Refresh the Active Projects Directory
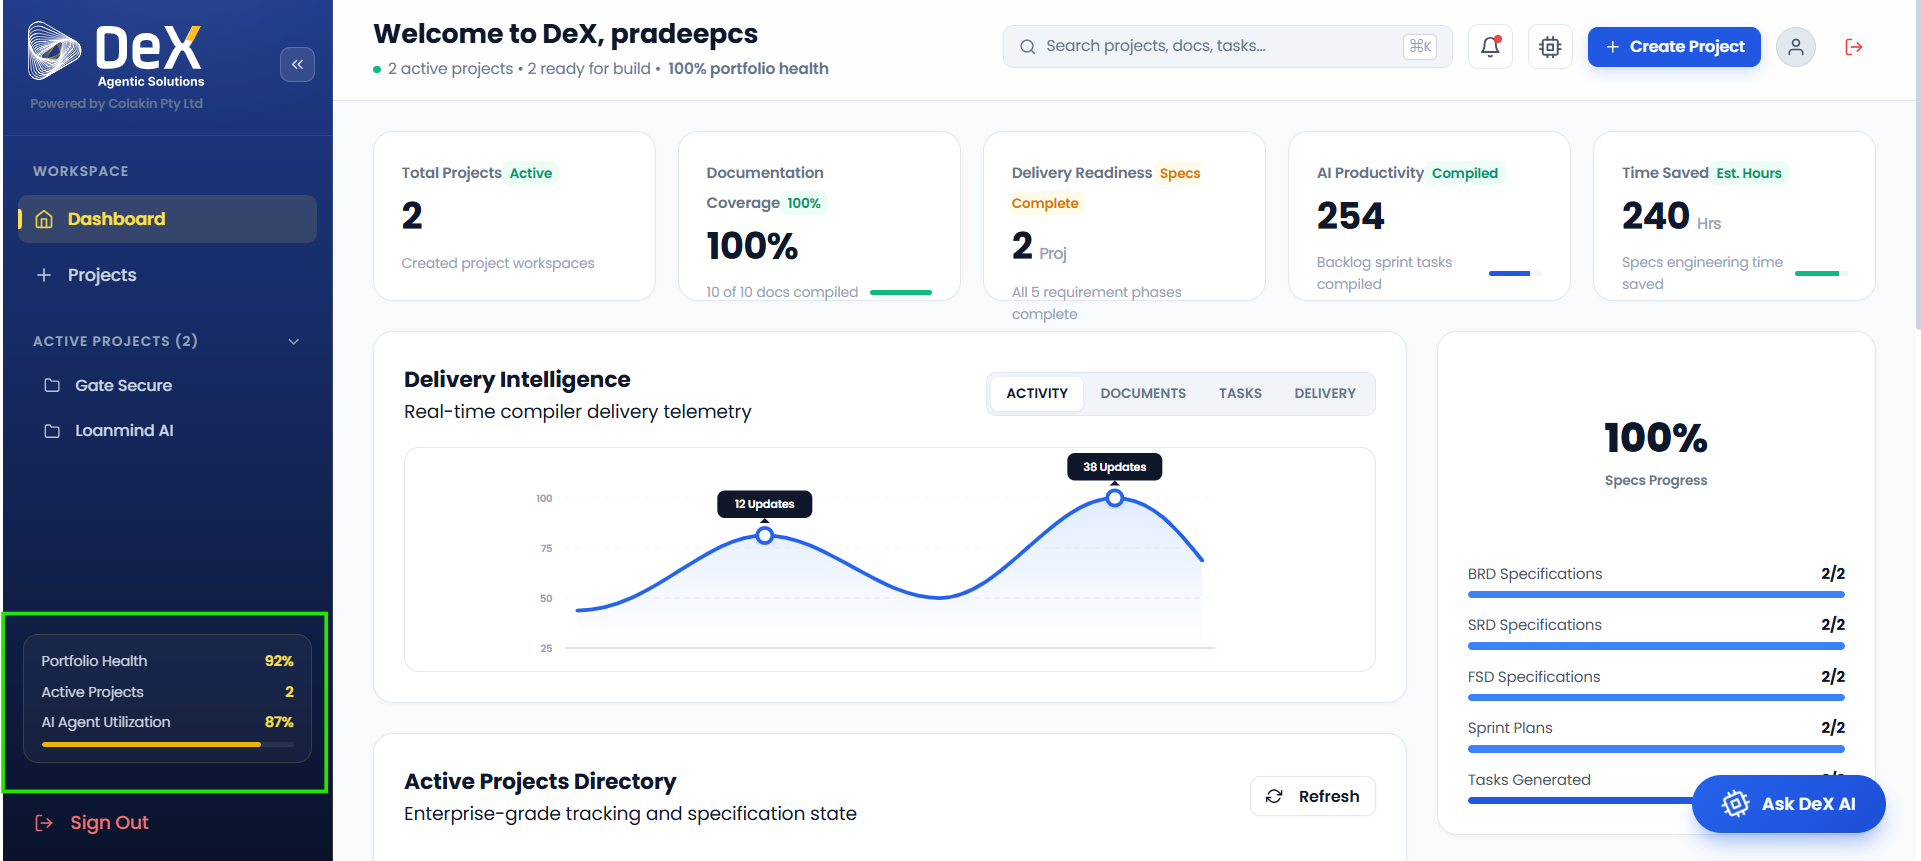Viewport: 1921px width, 861px height. coord(1313,796)
